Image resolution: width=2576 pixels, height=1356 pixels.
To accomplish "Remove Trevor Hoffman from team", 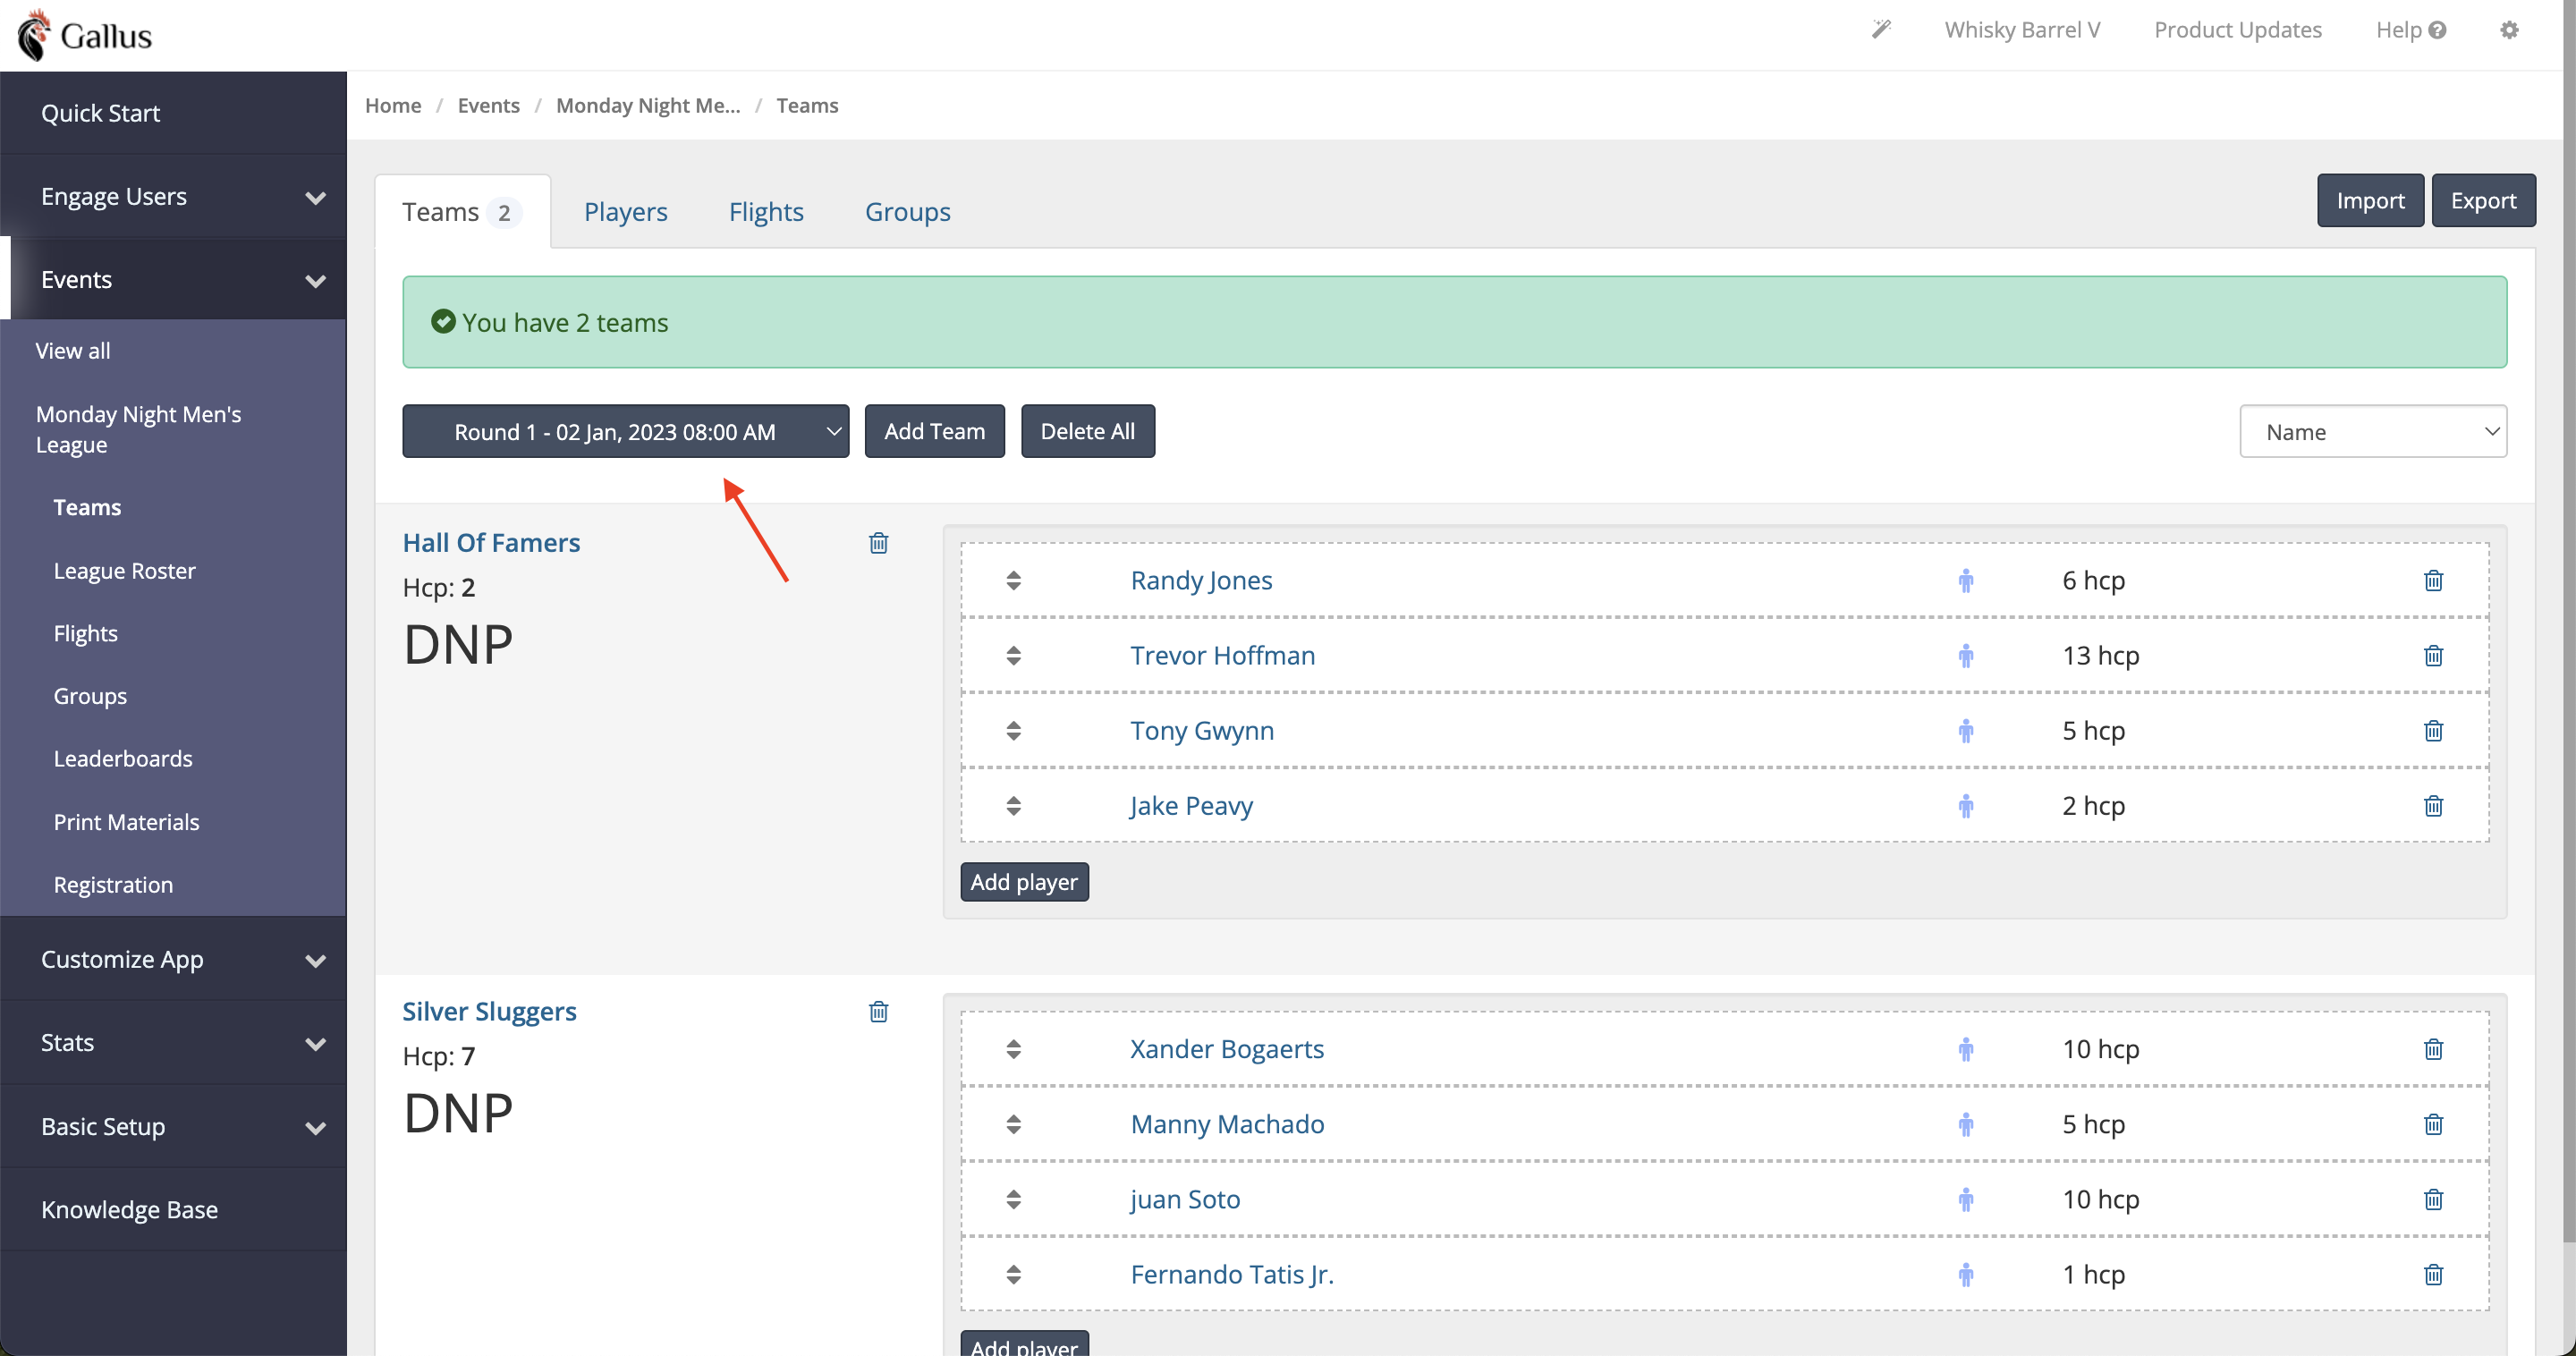I will click(x=2433, y=655).
